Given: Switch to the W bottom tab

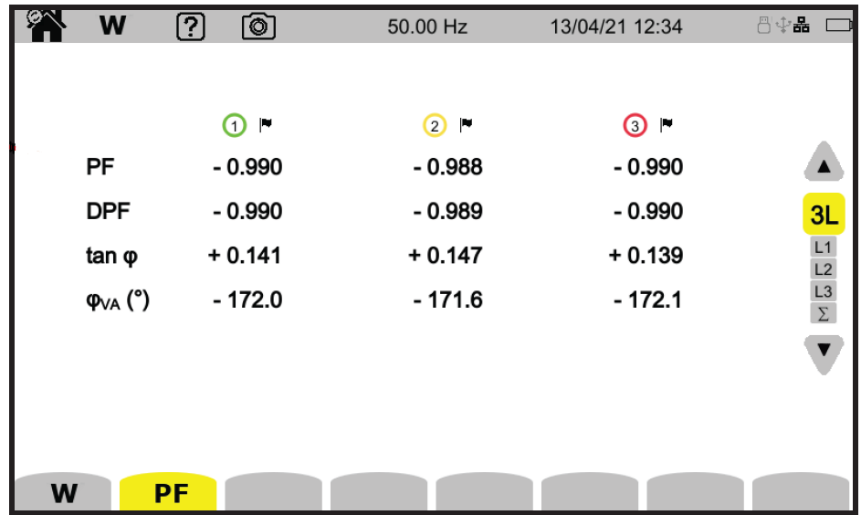Looking at the screenshot, I should pyautogui.click(x=63, y=494).
